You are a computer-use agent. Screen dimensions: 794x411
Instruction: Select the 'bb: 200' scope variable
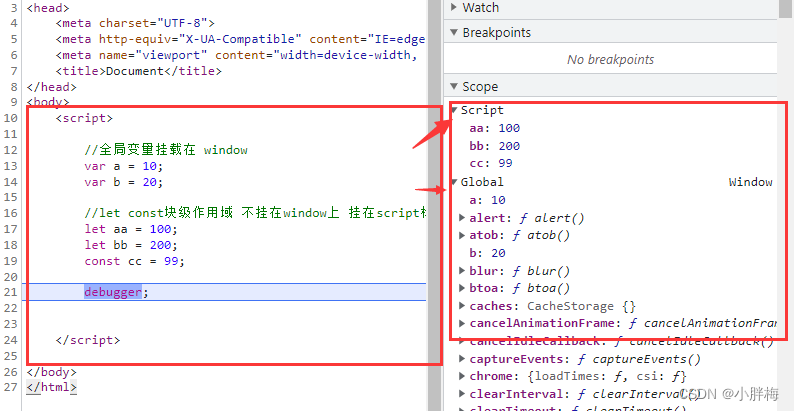coord(495,146)
